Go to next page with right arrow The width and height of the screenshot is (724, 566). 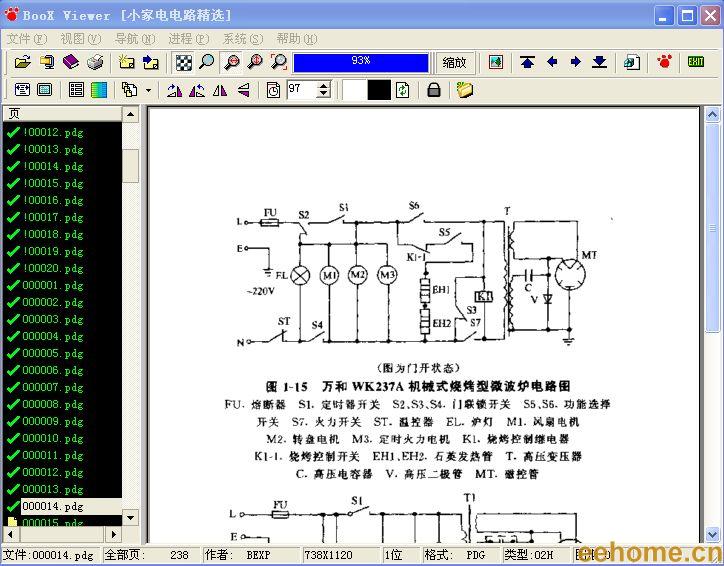(x=575, y=62)
